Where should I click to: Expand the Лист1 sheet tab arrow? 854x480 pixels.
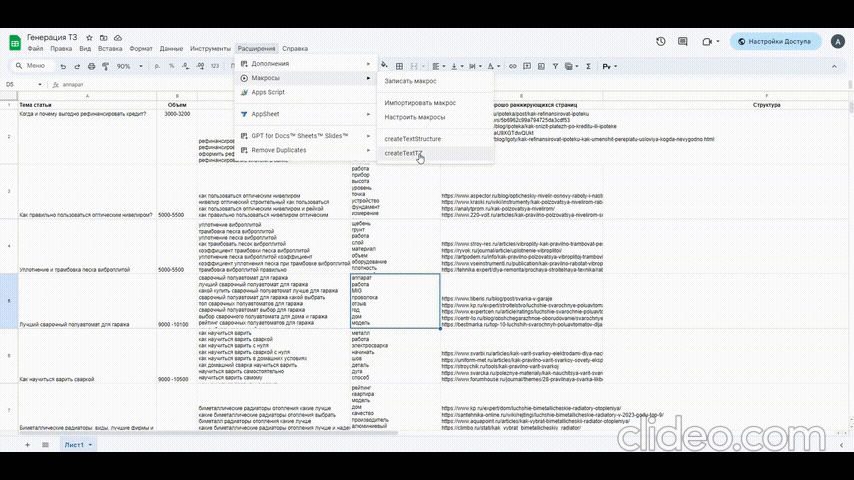click(x=90, y=444)
